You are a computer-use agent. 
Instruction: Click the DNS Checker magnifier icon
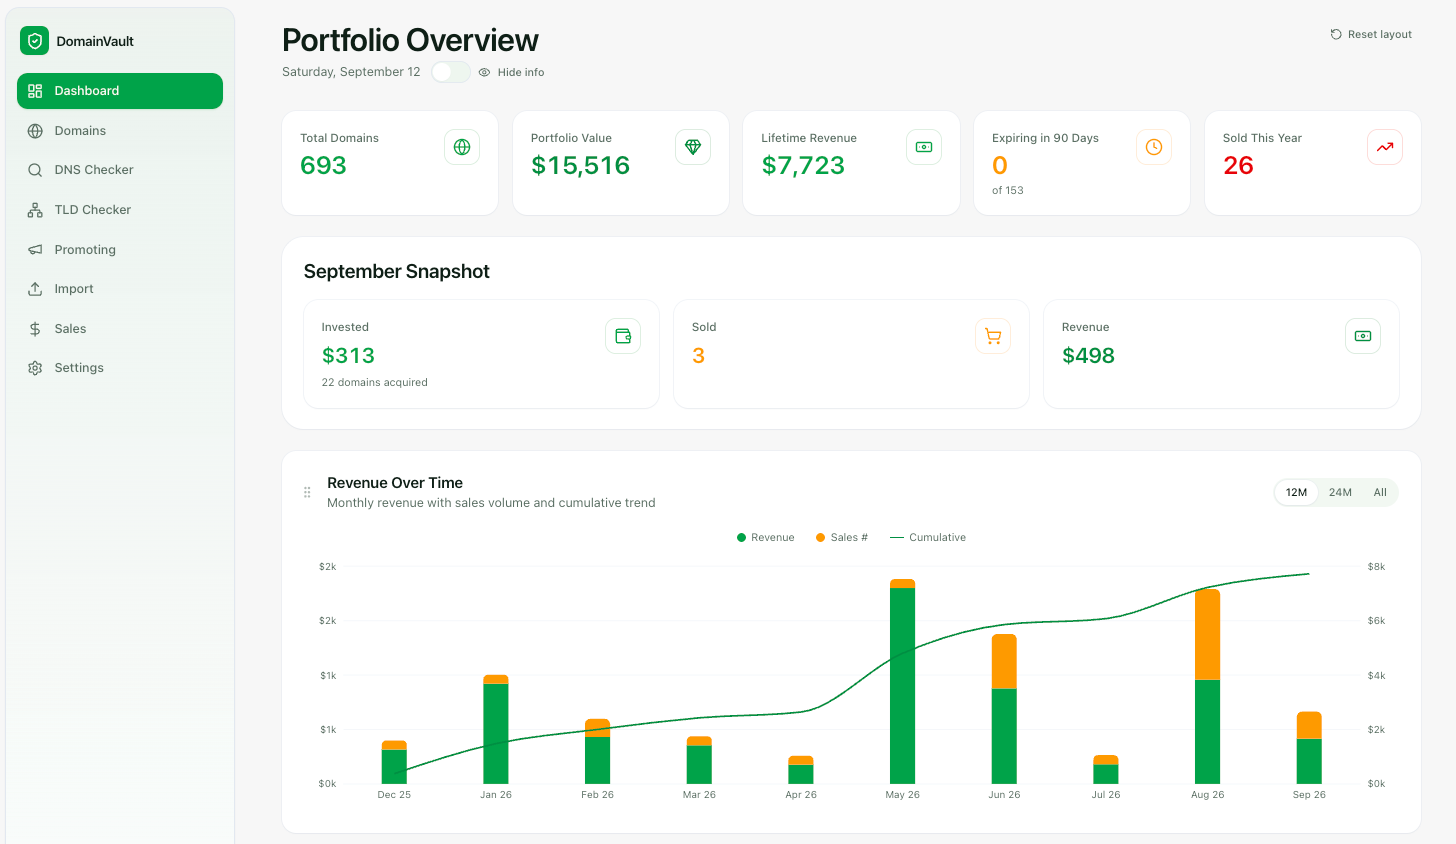[x=35, y=170]
